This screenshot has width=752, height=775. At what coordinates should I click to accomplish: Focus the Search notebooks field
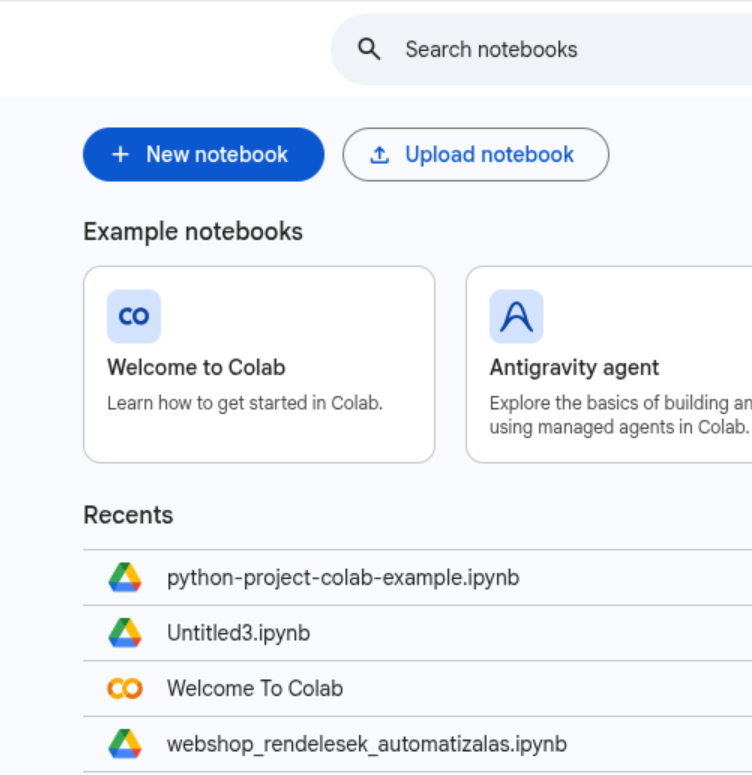click(541, 49)
